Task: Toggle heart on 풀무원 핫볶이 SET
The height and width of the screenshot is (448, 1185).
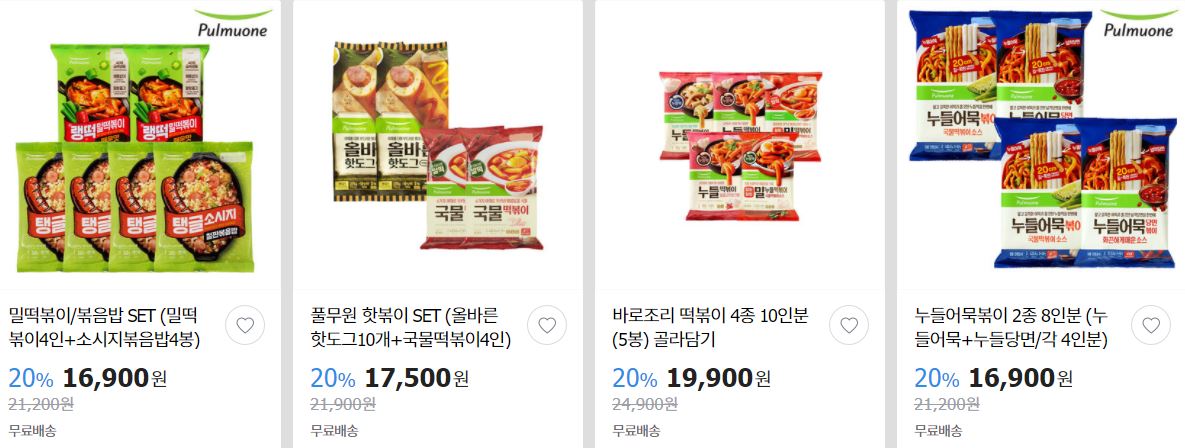Action: pos(547,326)
